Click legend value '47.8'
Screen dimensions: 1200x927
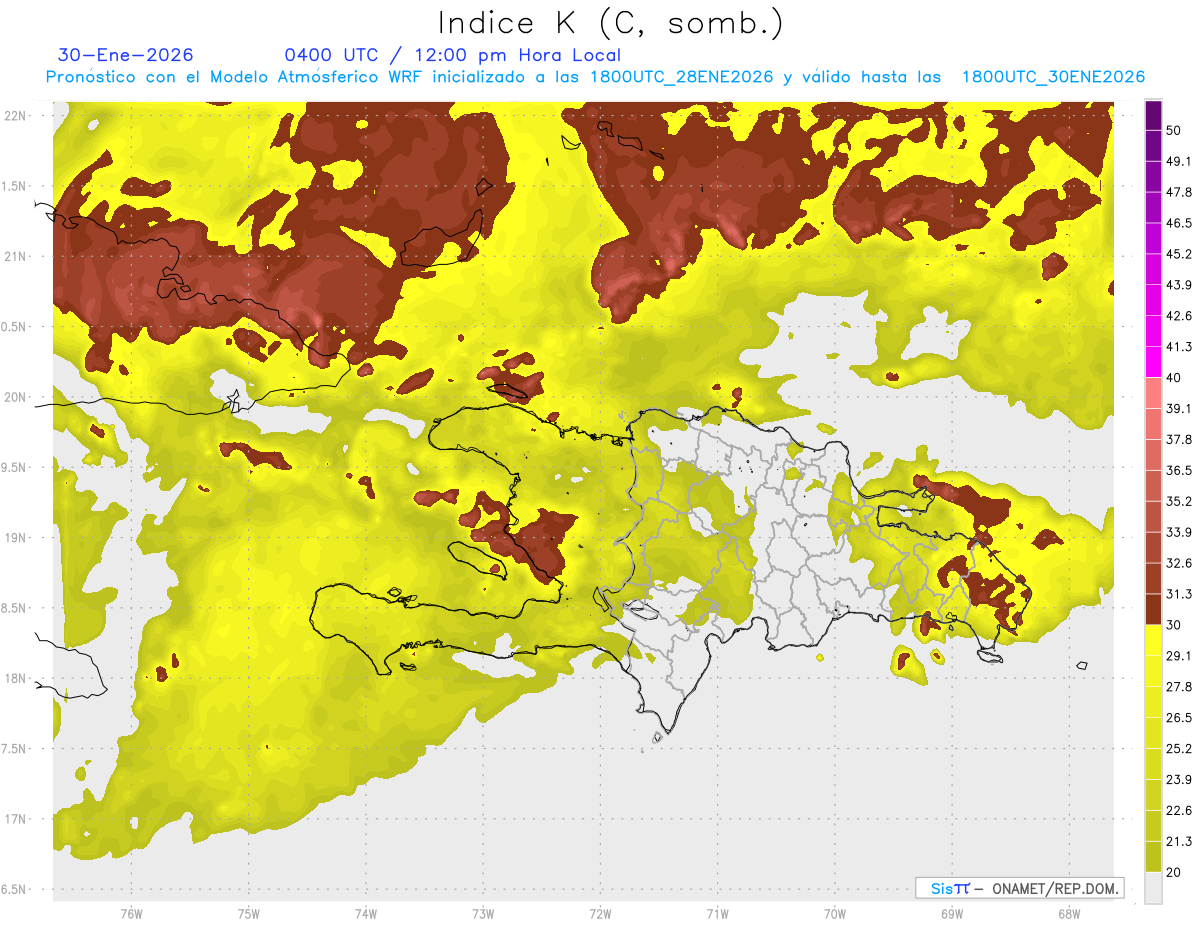pos(1179,192)
